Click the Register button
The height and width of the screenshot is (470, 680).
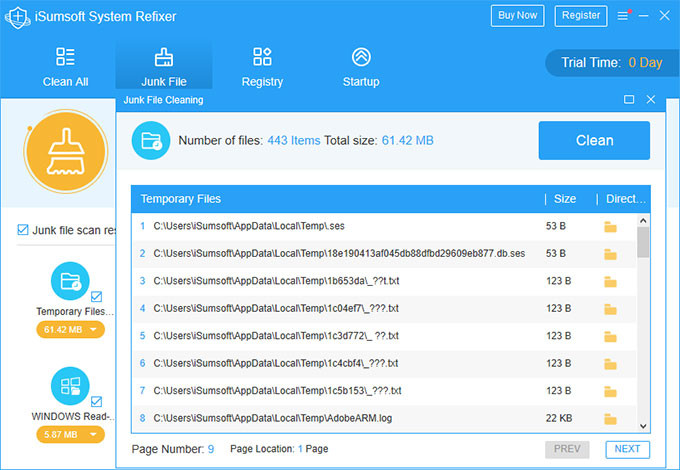click(x=581, y=16)
